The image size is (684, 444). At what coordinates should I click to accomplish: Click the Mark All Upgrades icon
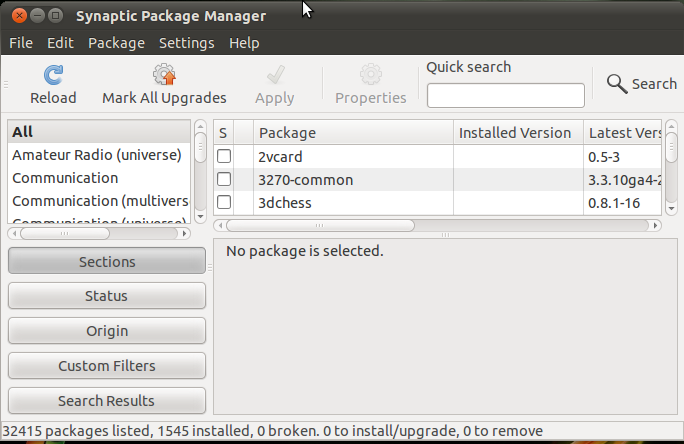[x=164, y=75]
